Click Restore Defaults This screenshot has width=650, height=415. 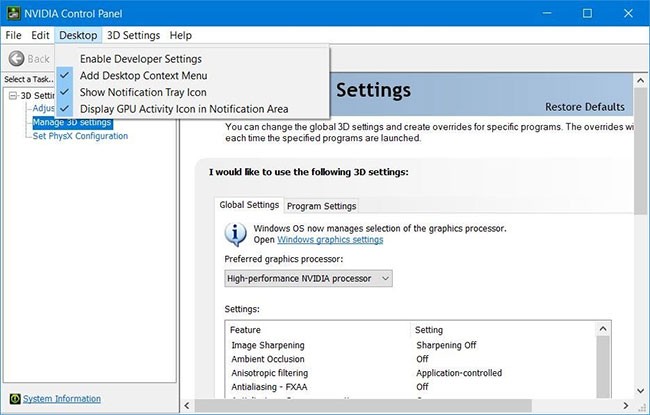tap(585, 107)
